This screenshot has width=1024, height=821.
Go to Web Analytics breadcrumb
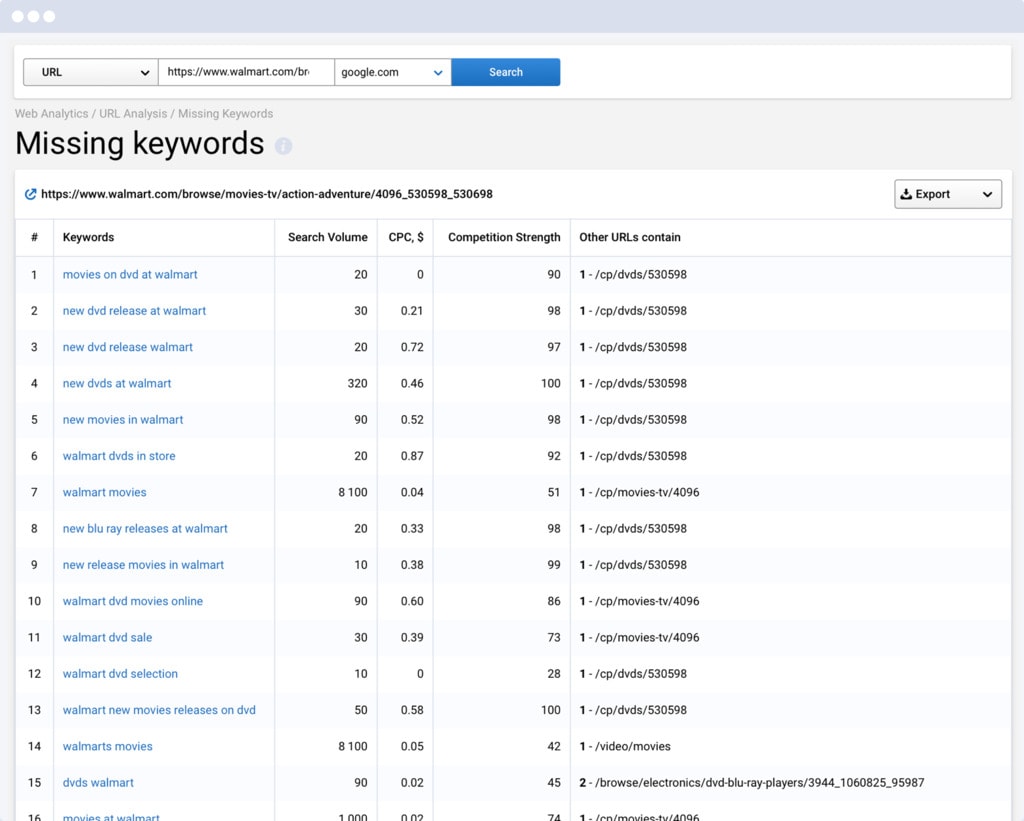coord(52,114)
